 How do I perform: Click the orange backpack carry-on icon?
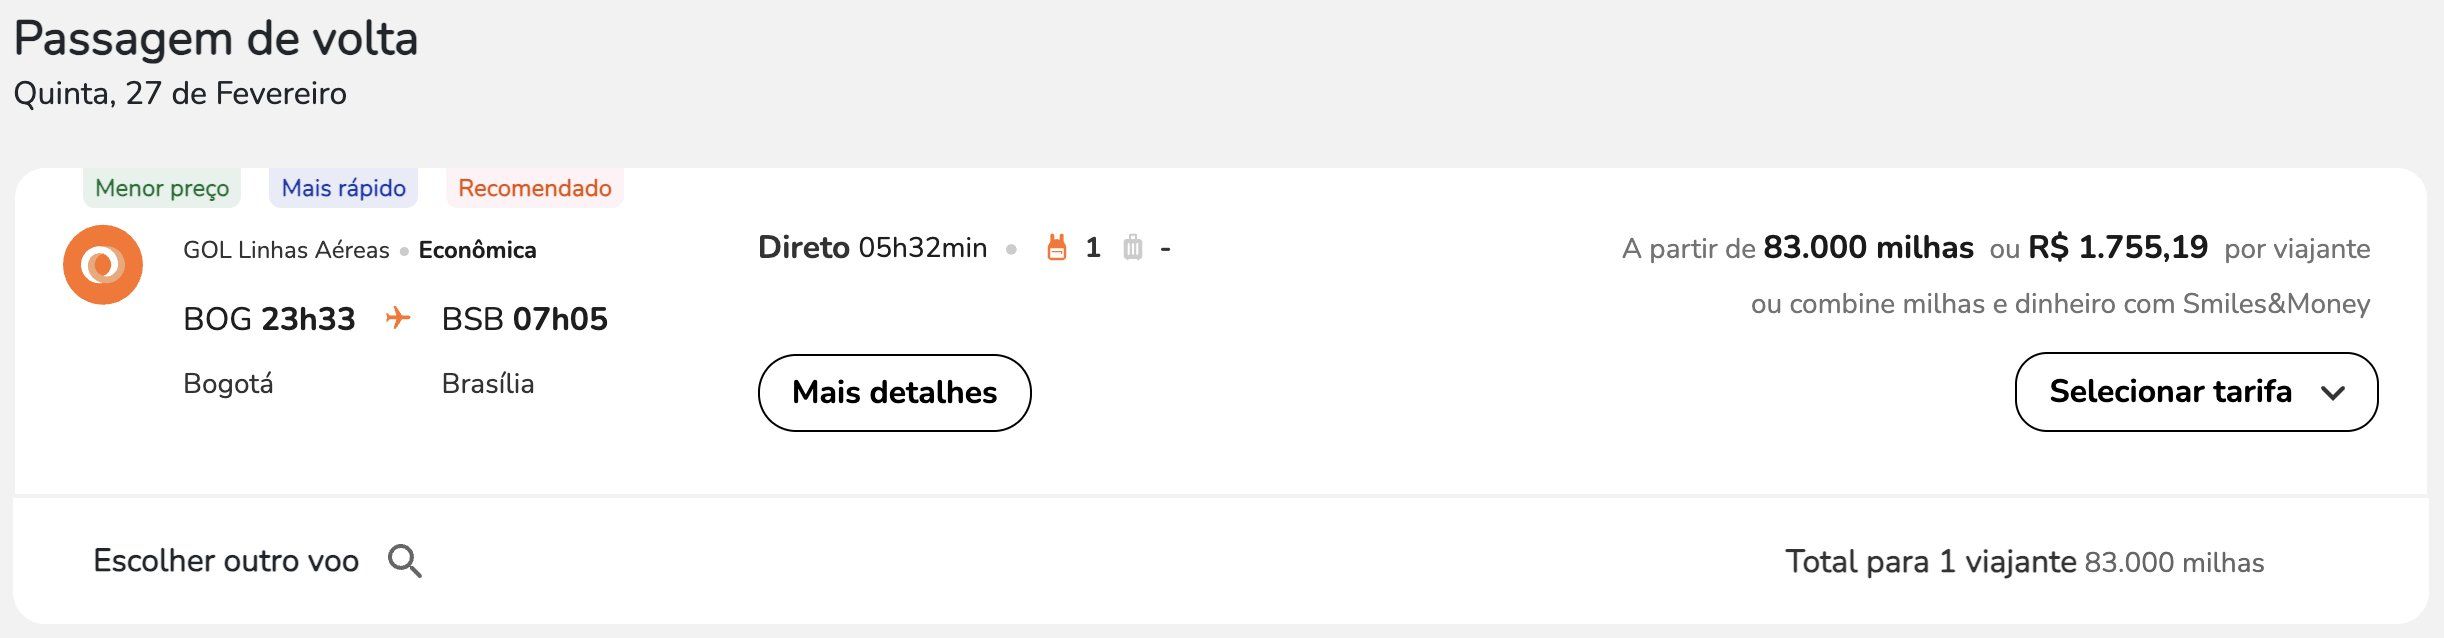click(1057, 247)
